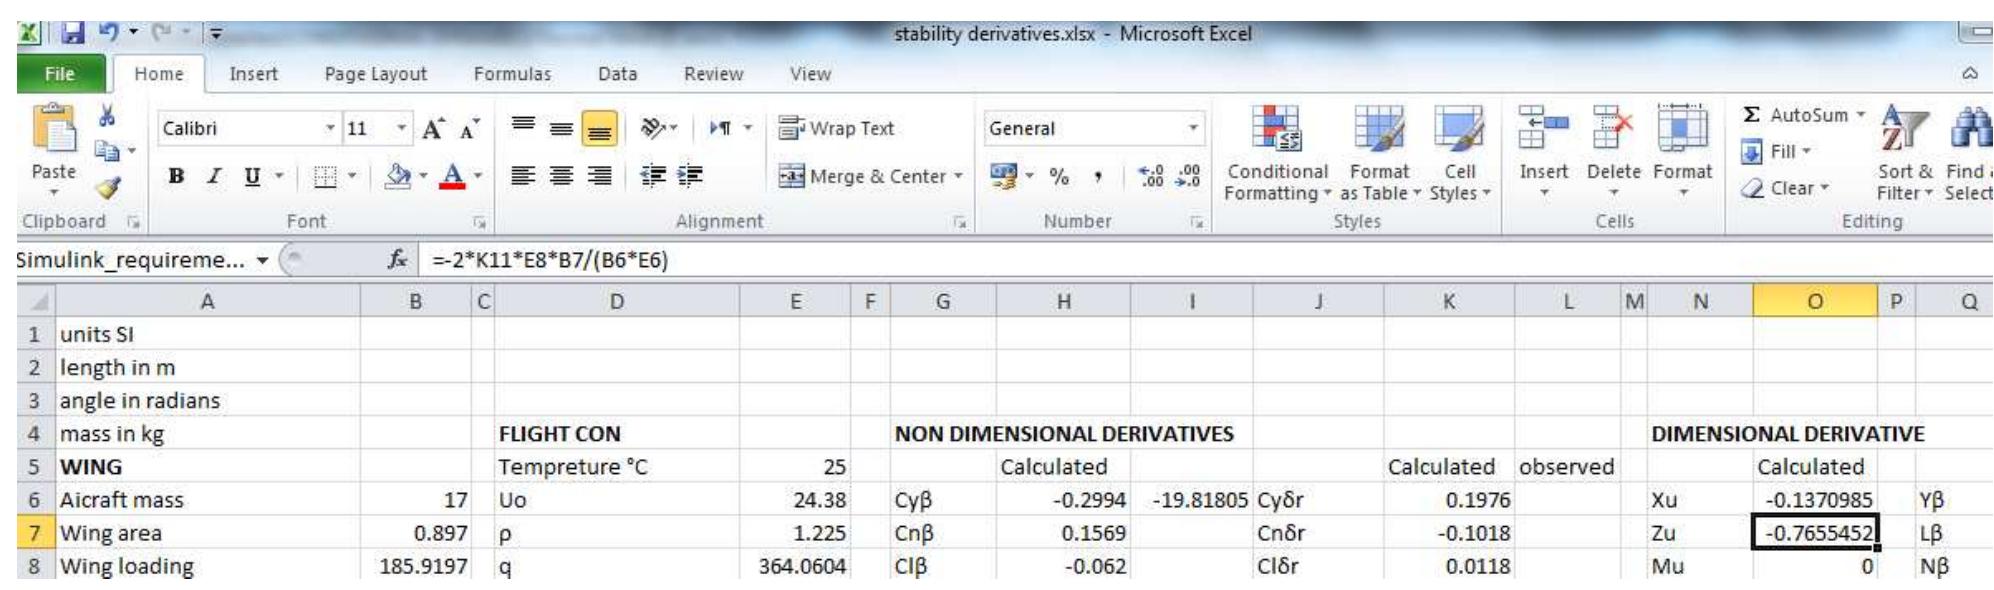The height and width of the screenshot is (590, 1994).
Task: Open the Calibri font name dropdown
Action: pyautogui.click(x=330, y=128)
